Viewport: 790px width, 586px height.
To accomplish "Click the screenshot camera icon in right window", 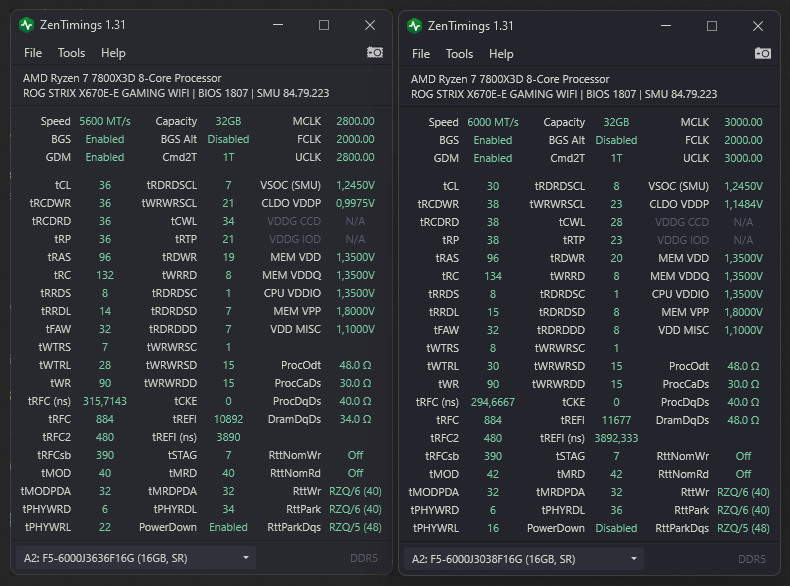I will [x=762, y=52].
